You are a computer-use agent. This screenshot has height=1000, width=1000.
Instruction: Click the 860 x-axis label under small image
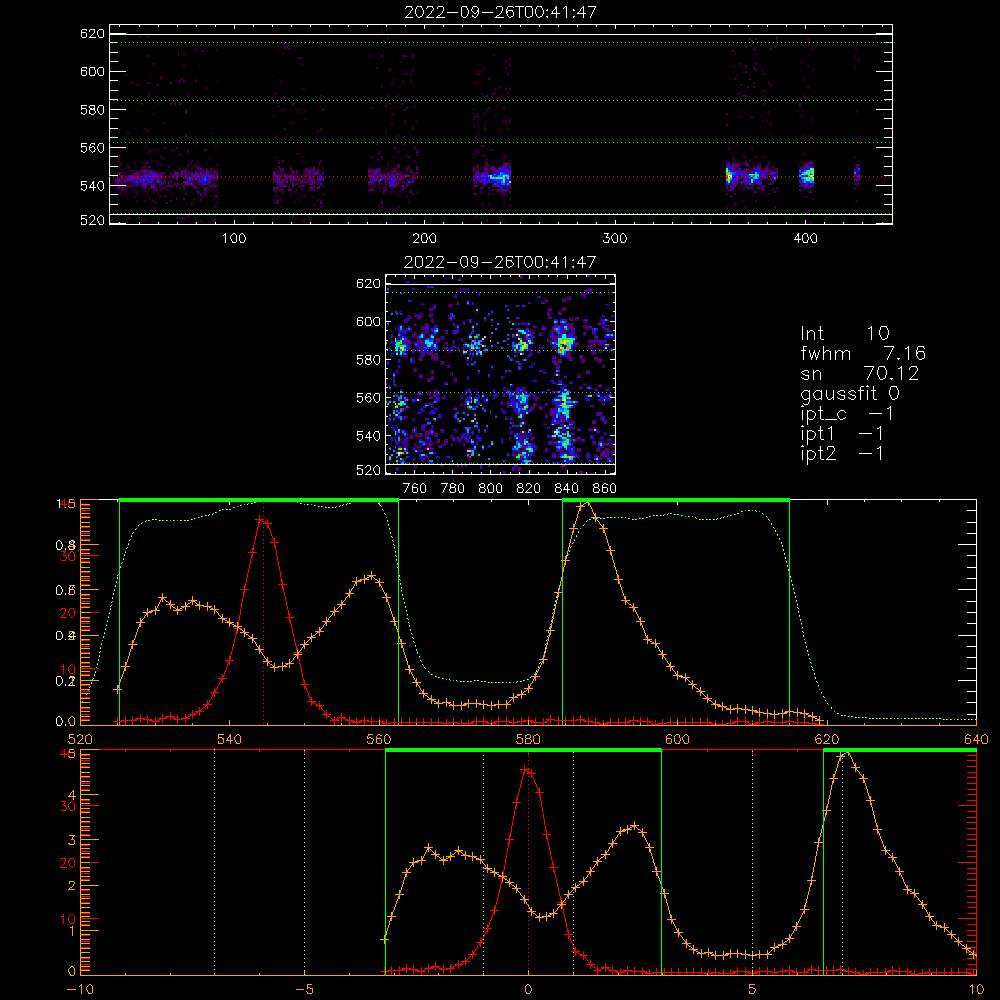pyautogui.click(x=605, y=489)
